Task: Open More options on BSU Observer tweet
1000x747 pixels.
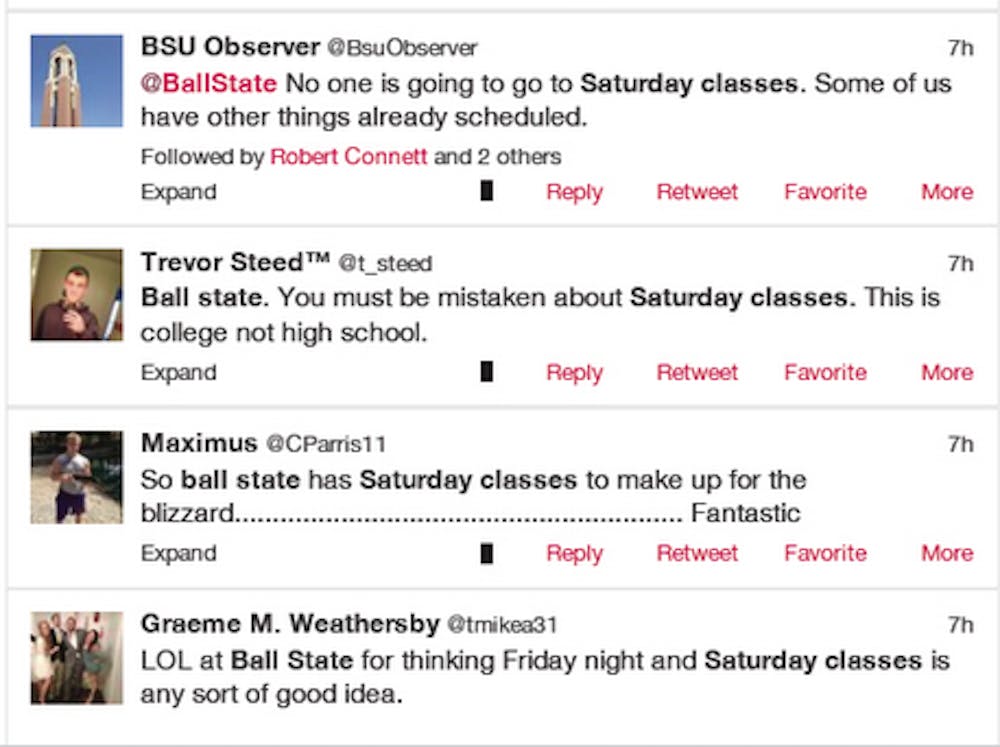Action: (x=947, y=192)
